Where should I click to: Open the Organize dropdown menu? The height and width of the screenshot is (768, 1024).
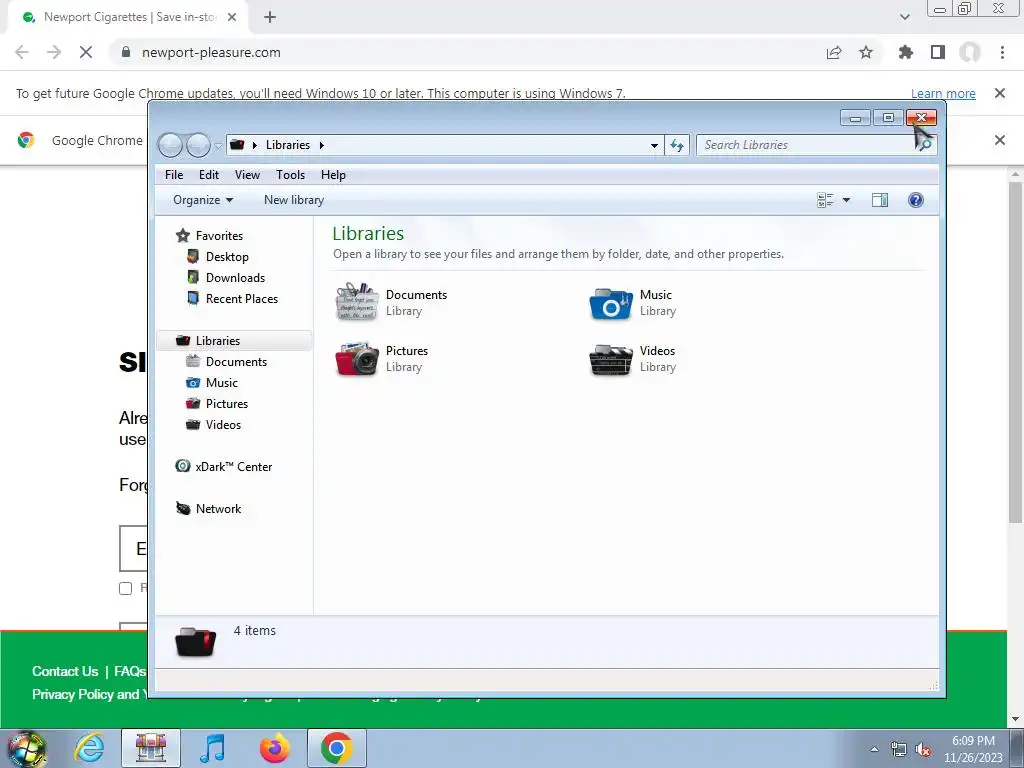(203, 200)
